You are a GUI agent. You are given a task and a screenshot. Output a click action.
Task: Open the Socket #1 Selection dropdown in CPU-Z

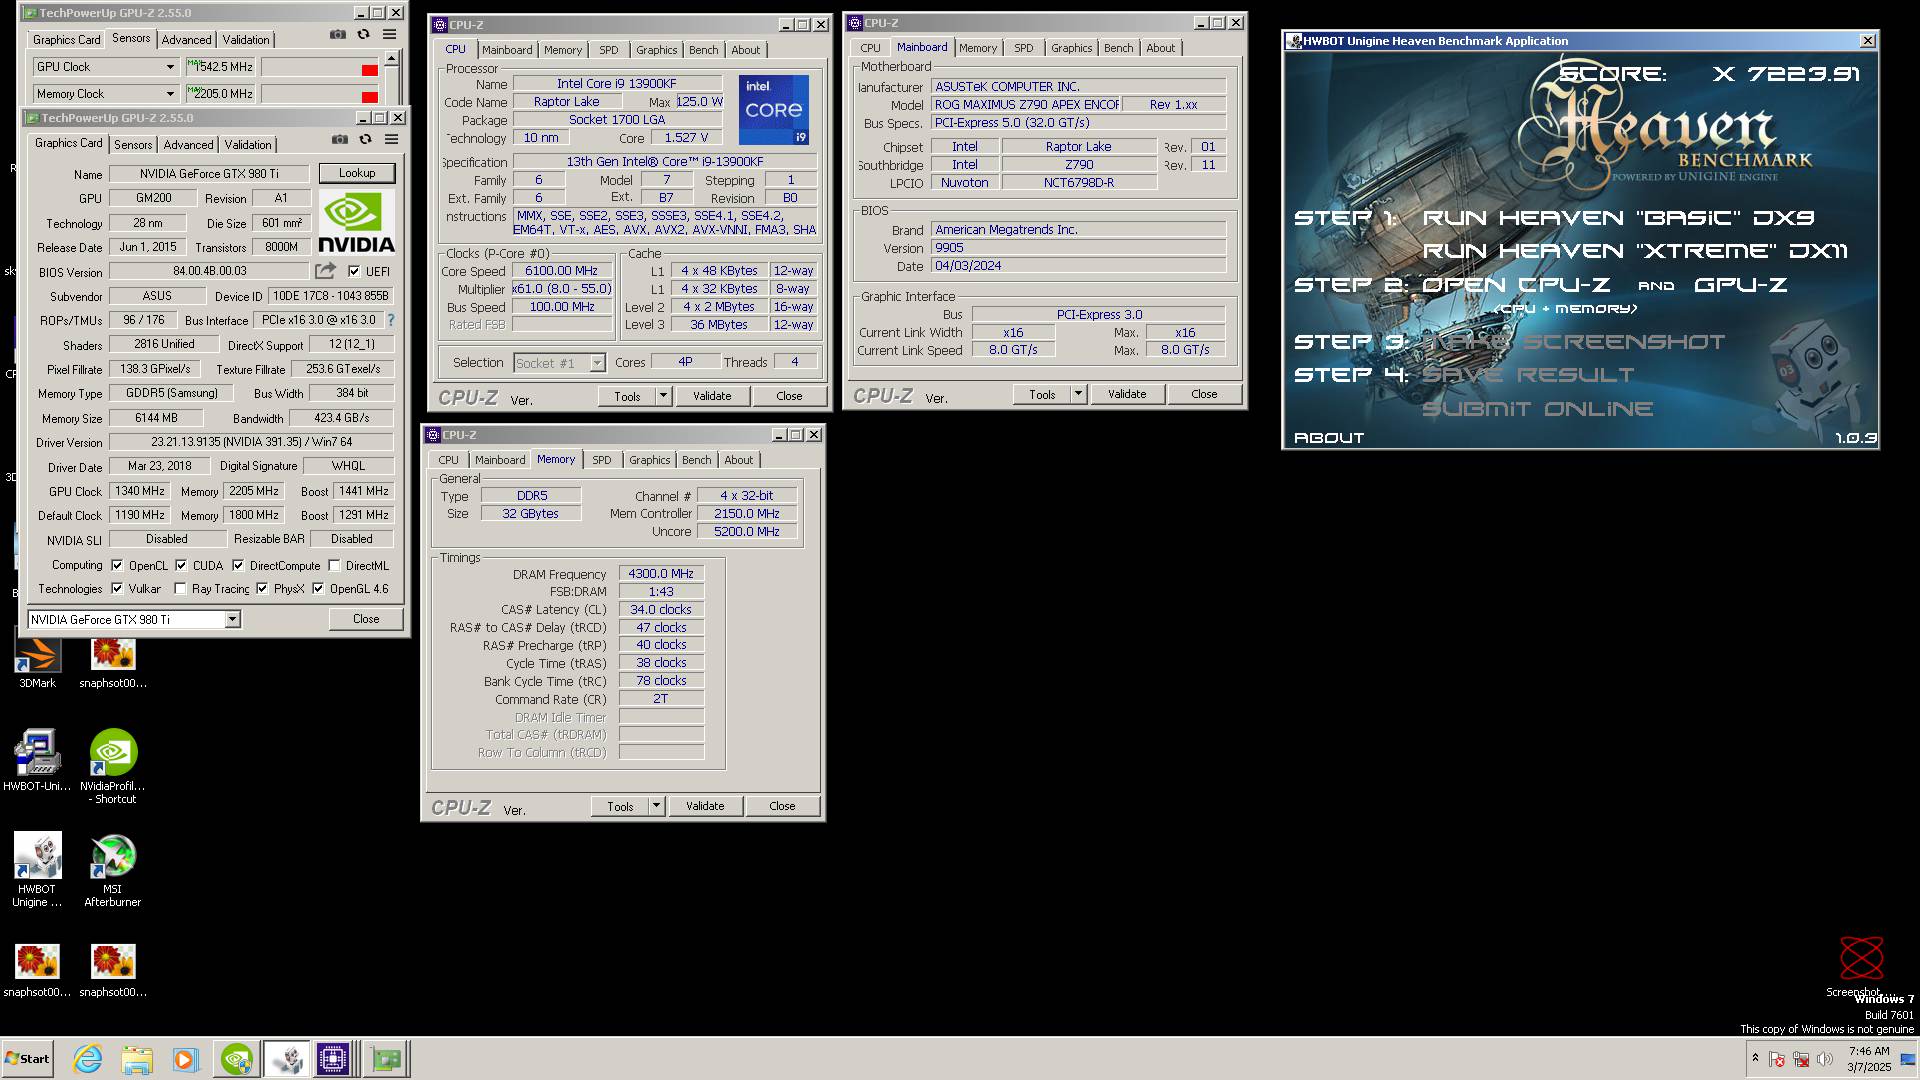click(597, 363)
